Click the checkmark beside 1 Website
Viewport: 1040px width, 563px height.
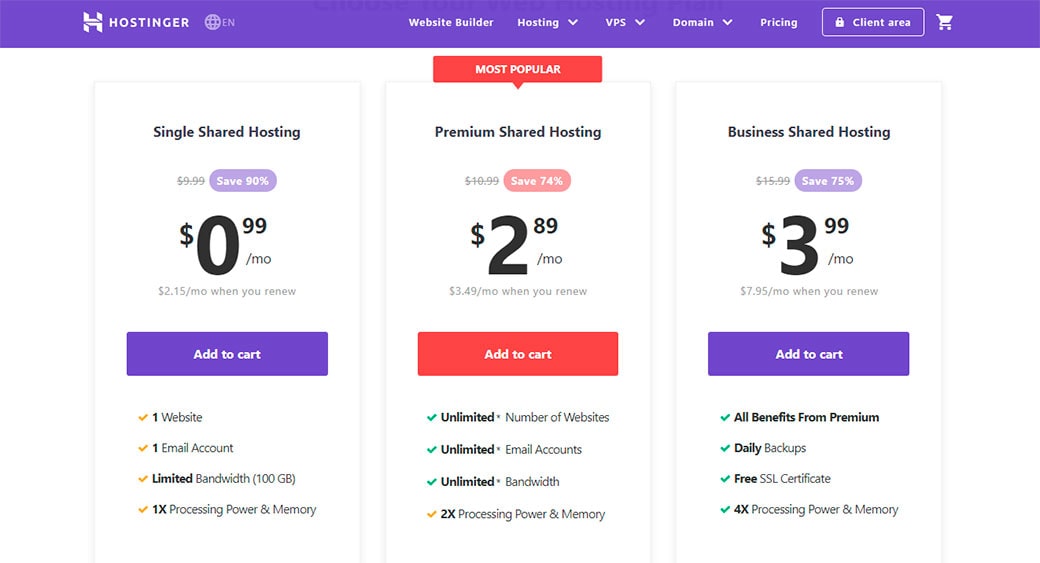143,417
